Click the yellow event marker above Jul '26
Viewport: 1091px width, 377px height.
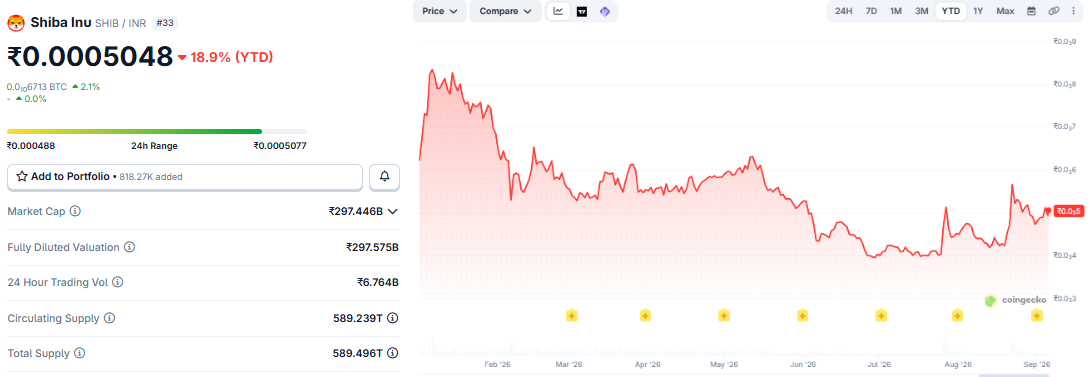click(881, 316)
